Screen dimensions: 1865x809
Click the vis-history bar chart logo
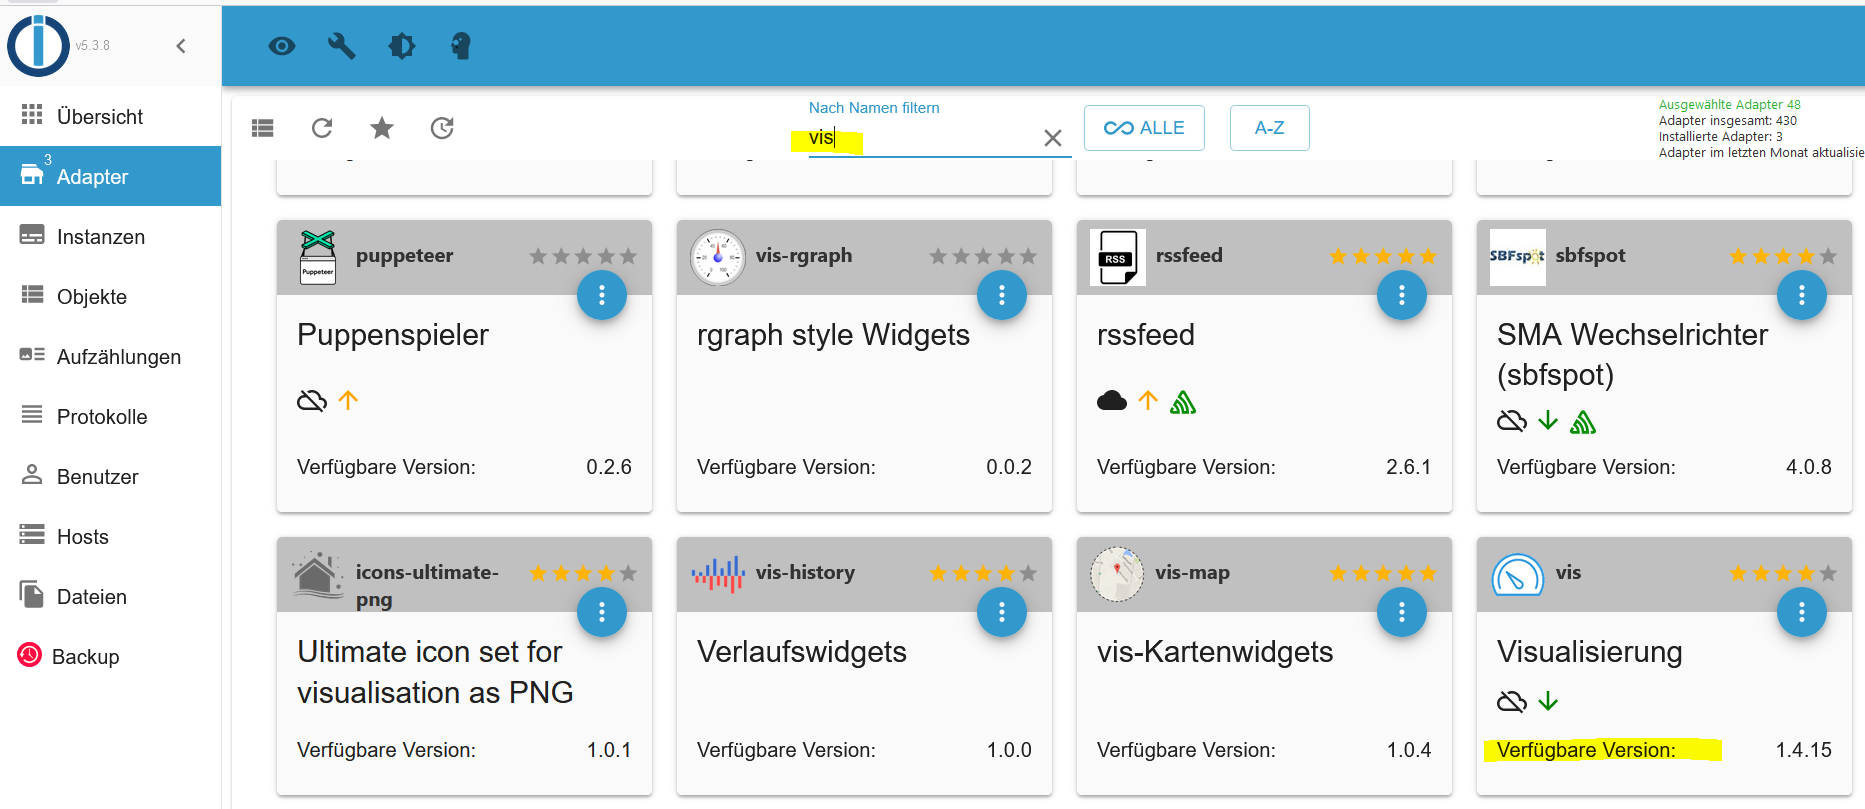pyautogui.click(x=718, y=574)
